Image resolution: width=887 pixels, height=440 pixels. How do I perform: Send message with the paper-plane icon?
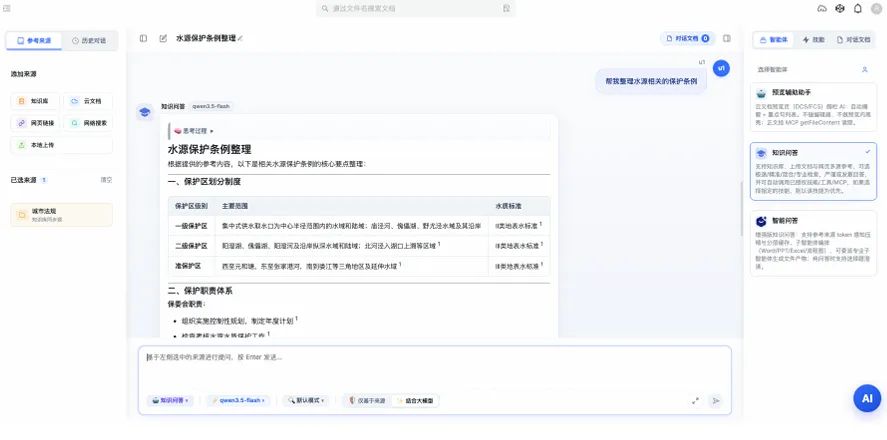[x=716, y=400]
